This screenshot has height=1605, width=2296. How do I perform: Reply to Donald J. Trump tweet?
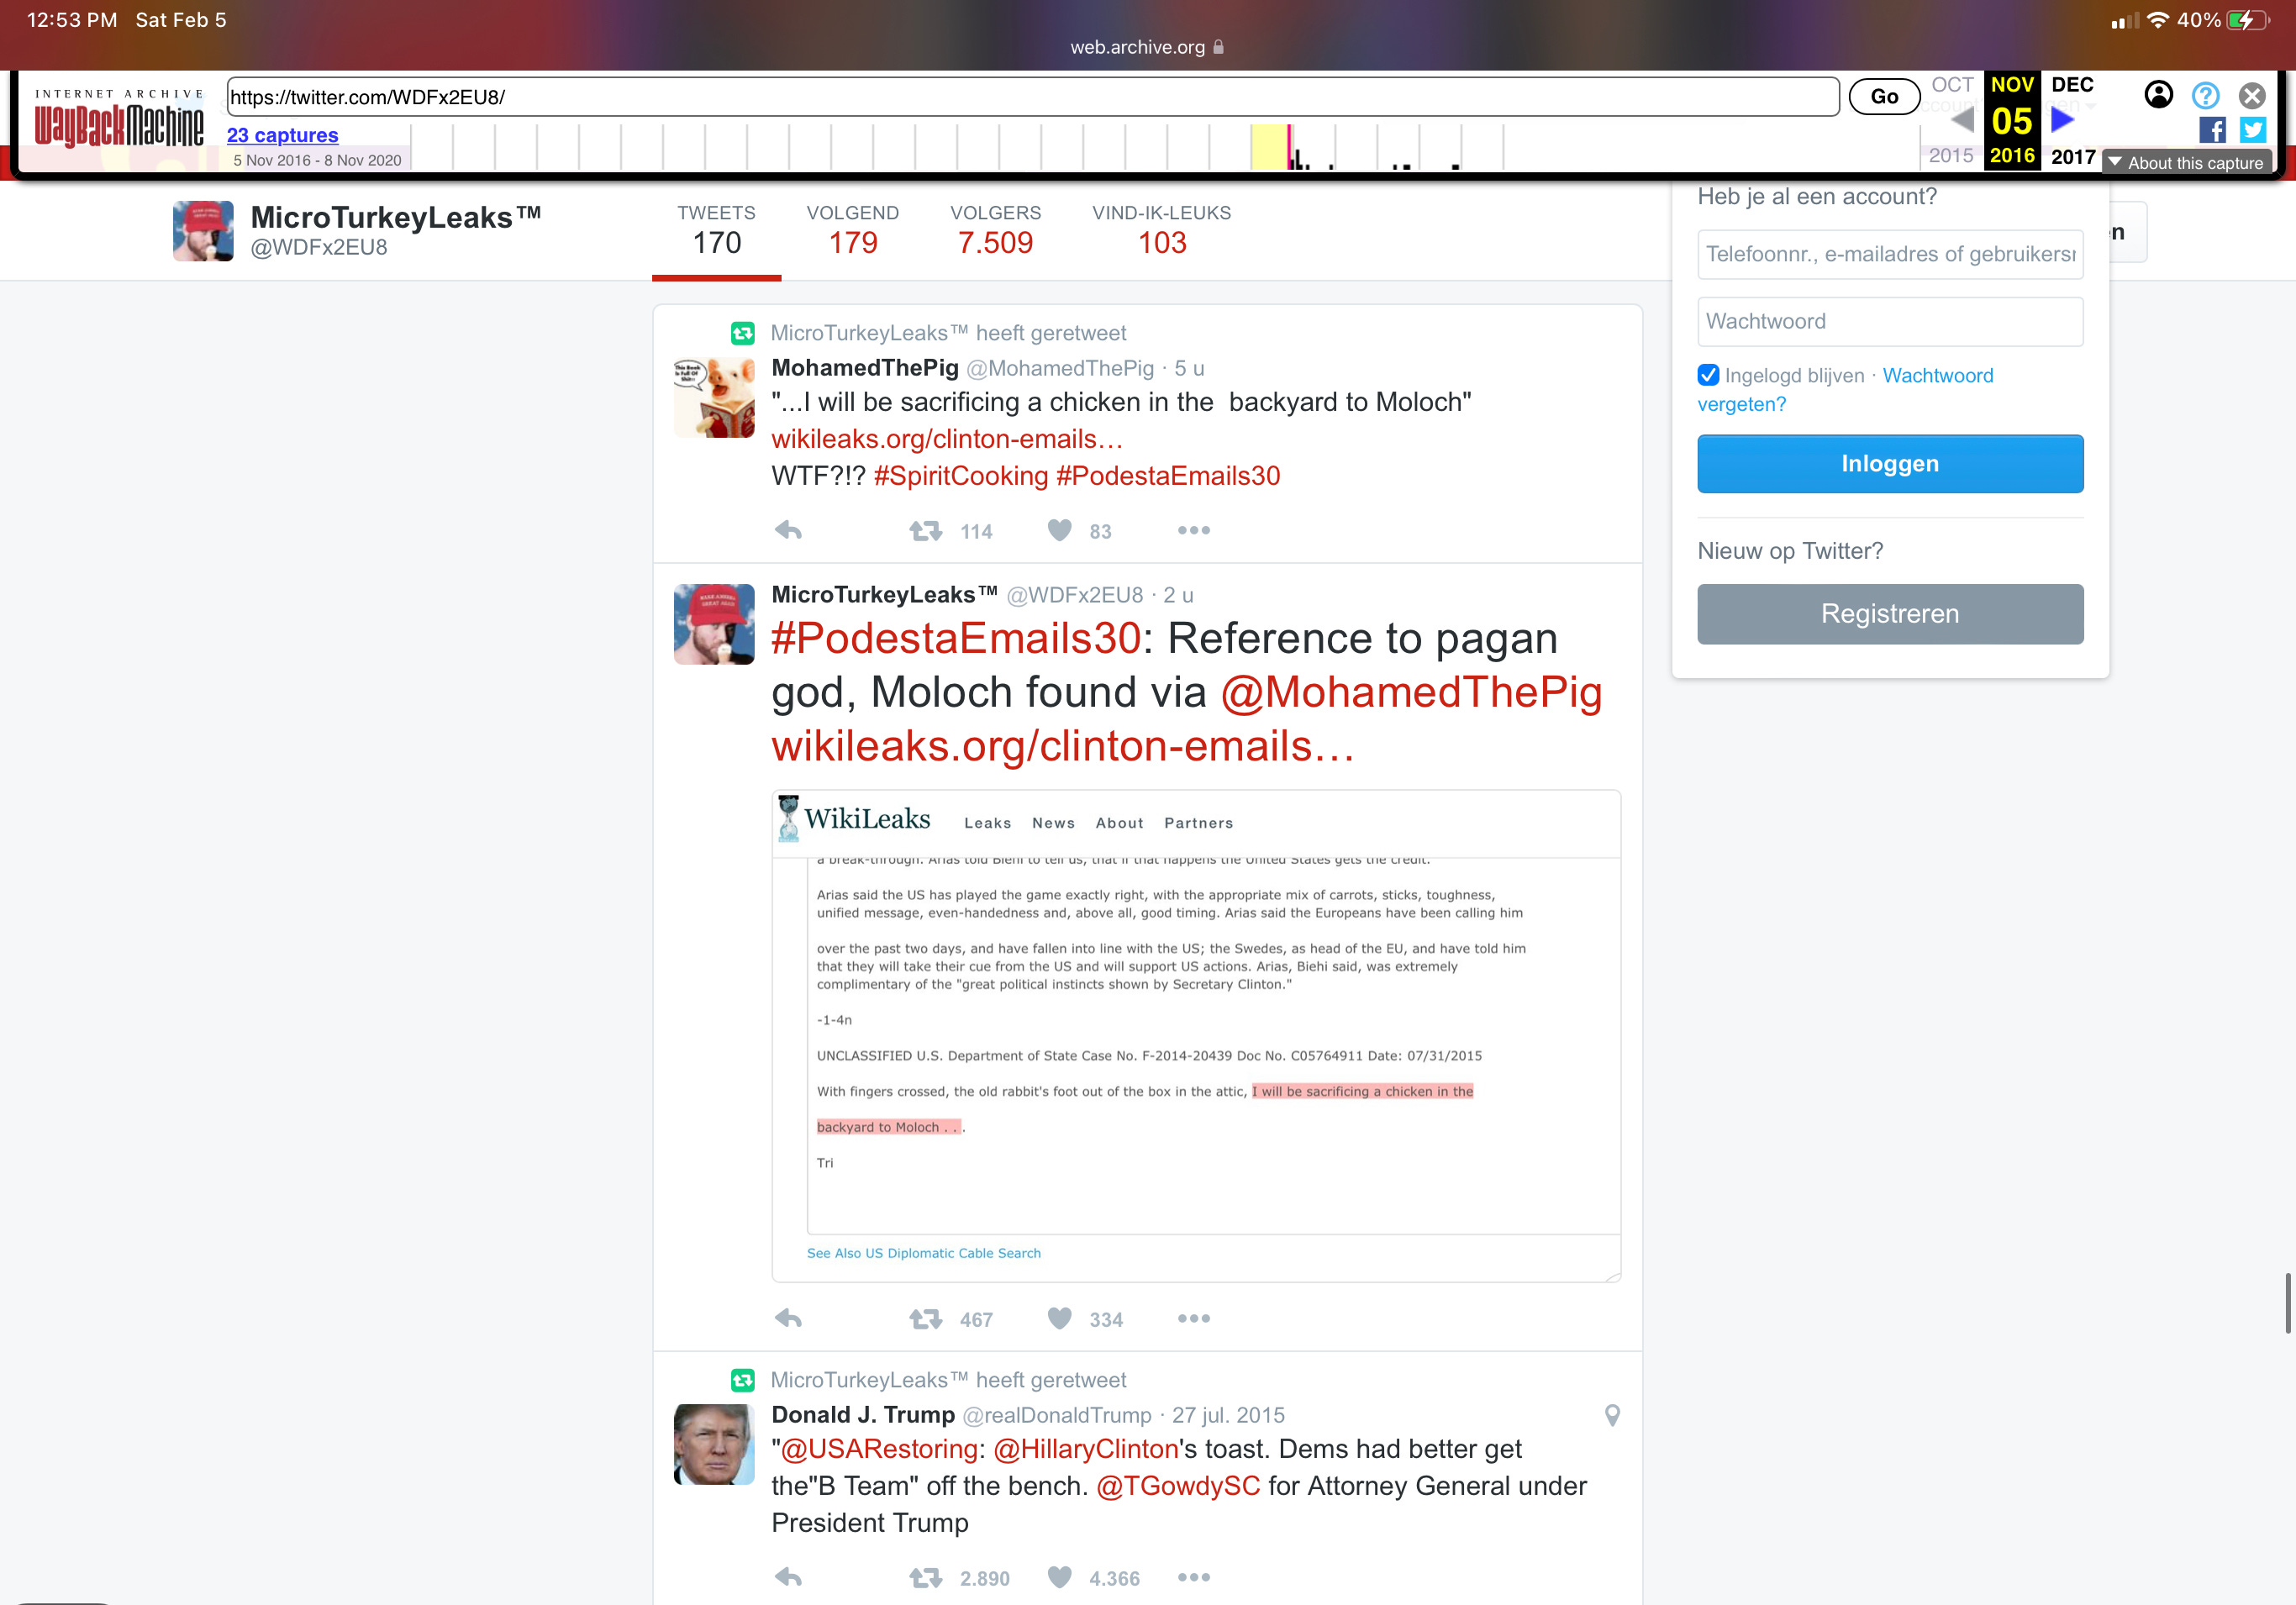tap(789, 1578)
